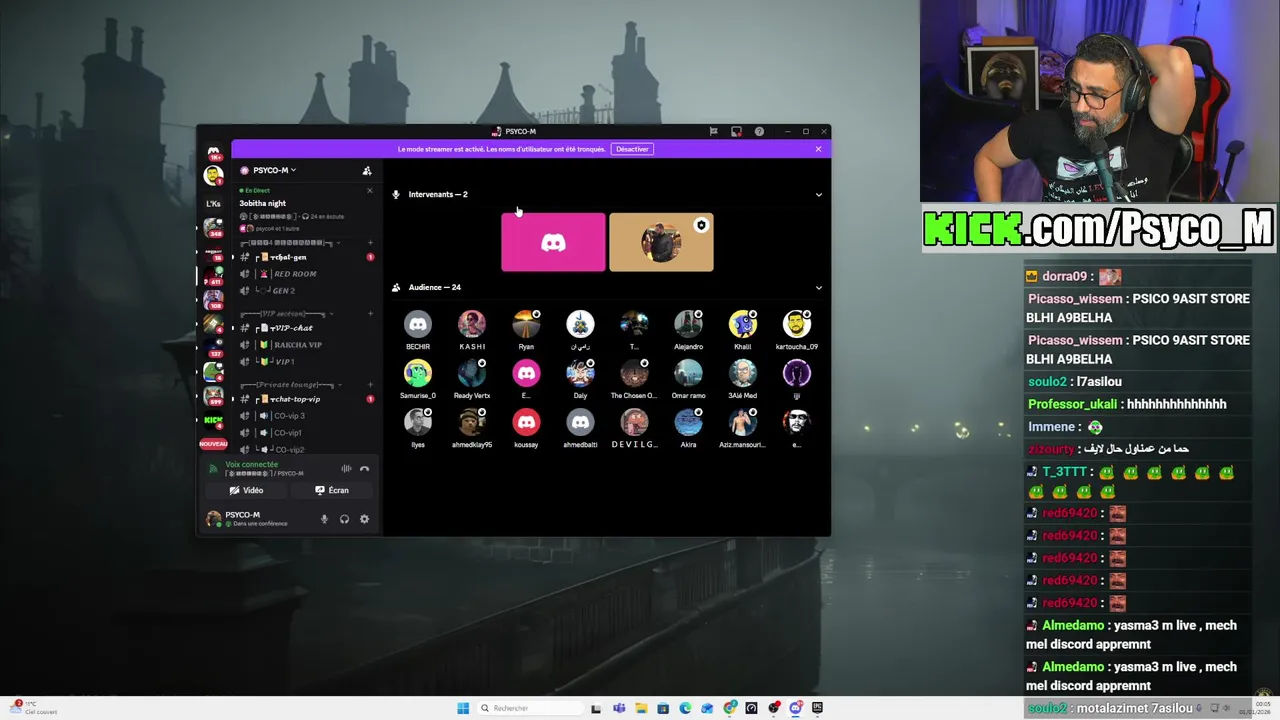The height and width of the screenshot is (720, 1280).
Task: Open Microsoft Edge from the taskbar
Action: click(x=685, y=708)
